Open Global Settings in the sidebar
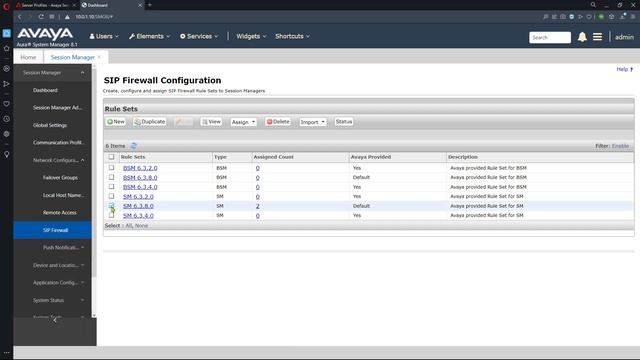 (x=50, y=125)
